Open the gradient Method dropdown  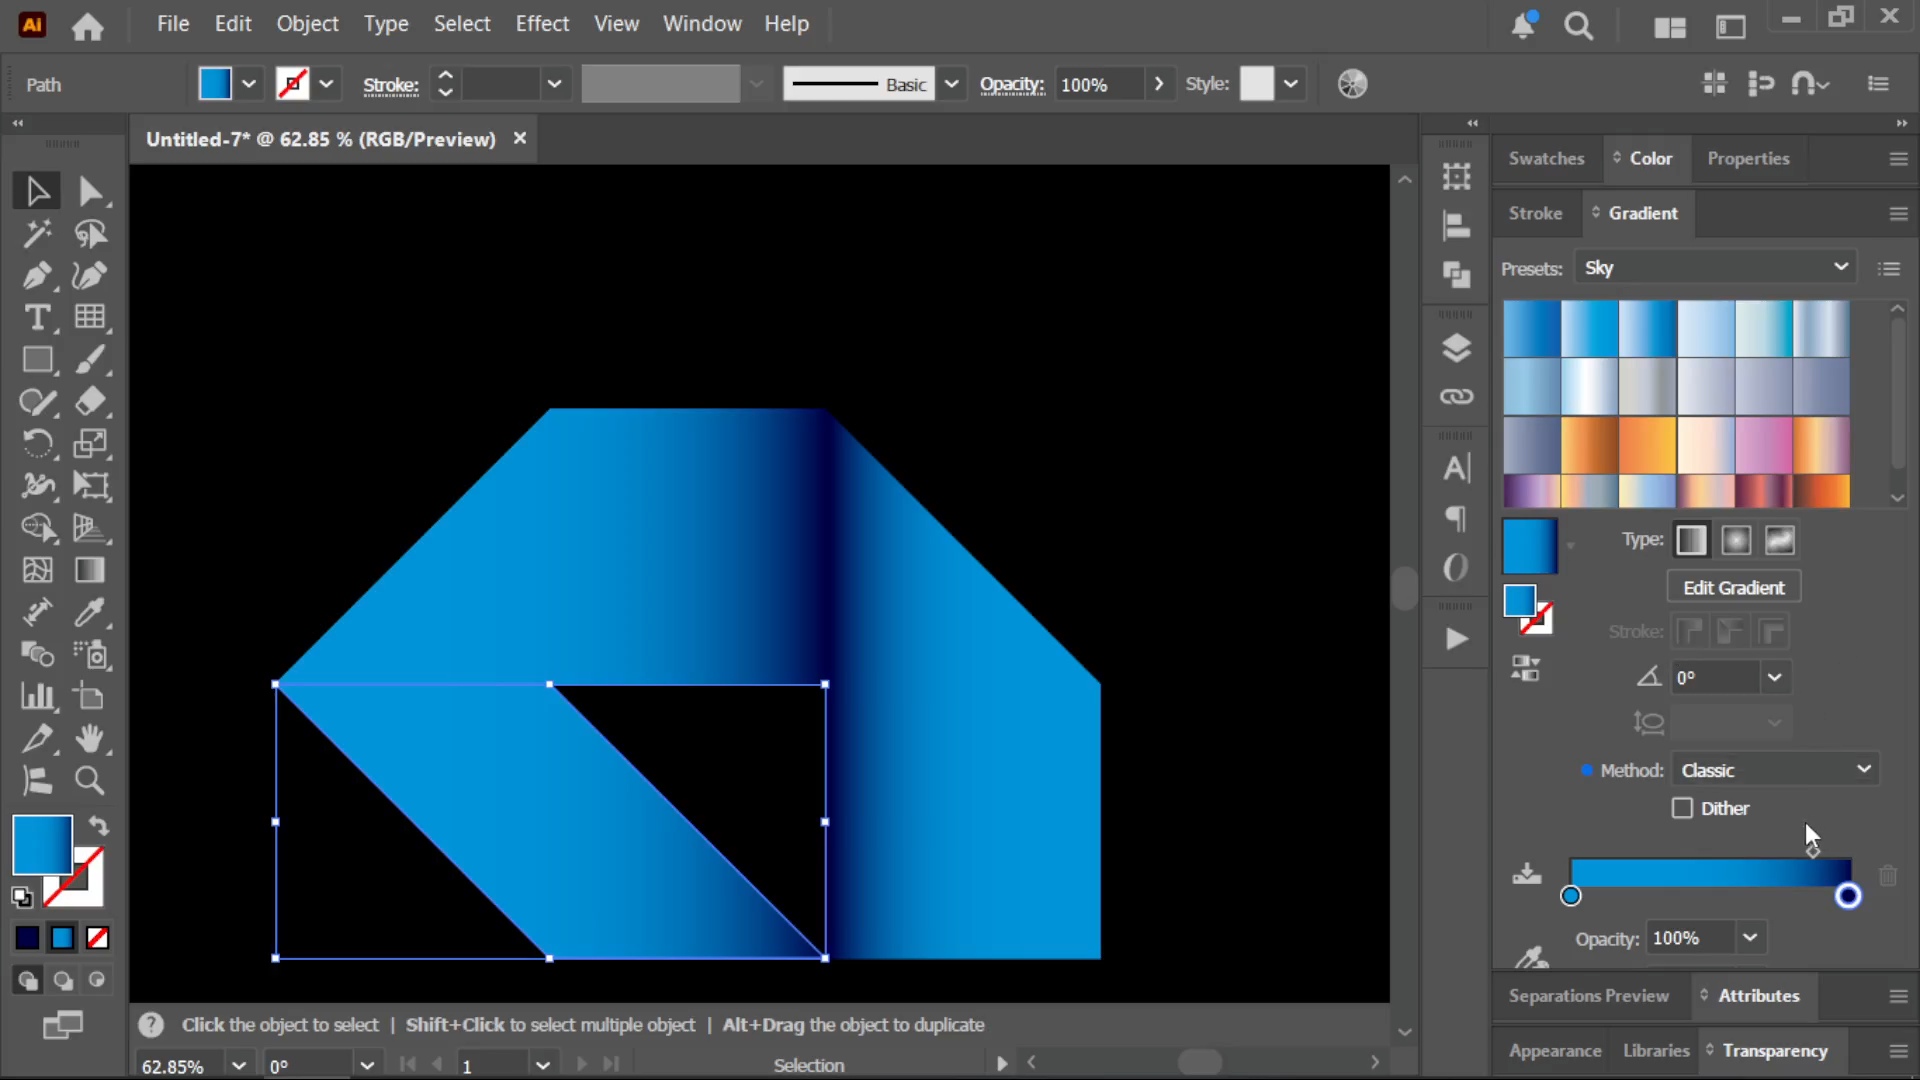pyautogui.click(x=1776, y=770)
